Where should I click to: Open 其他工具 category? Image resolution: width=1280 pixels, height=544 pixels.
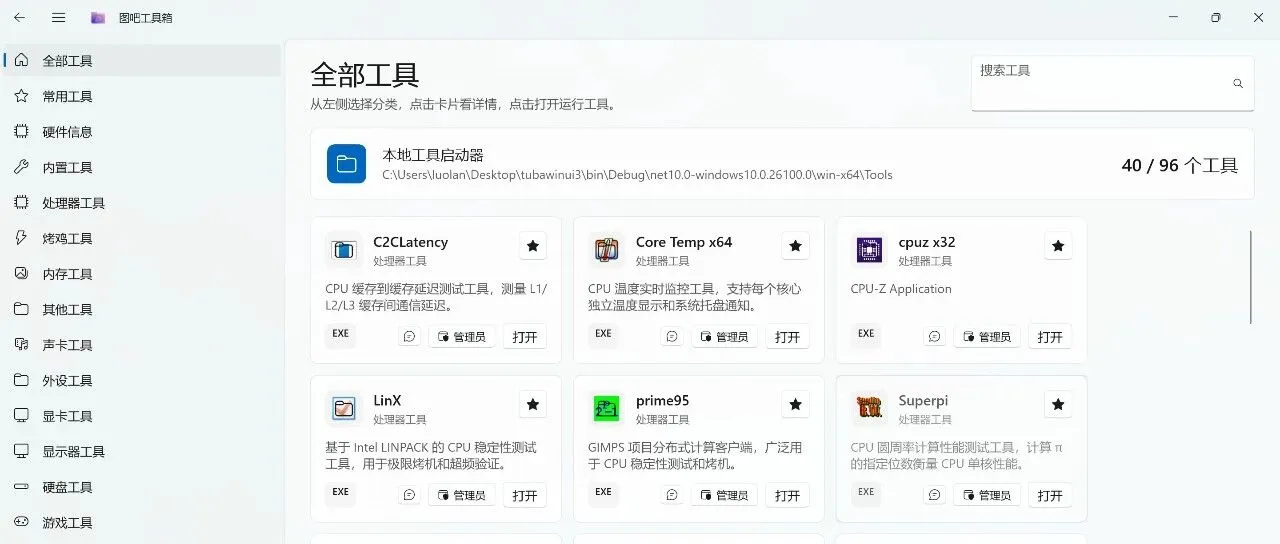[x=142, y=310]
